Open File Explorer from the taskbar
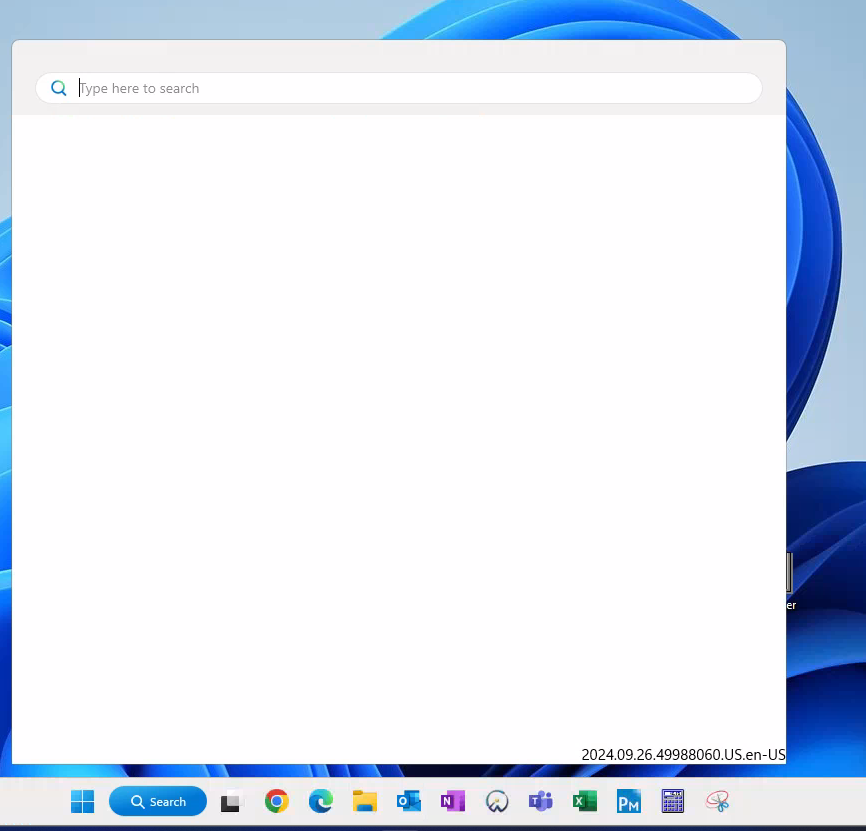Image resolution: width=866 pixels, height=831 pixels. pos(365,801)
